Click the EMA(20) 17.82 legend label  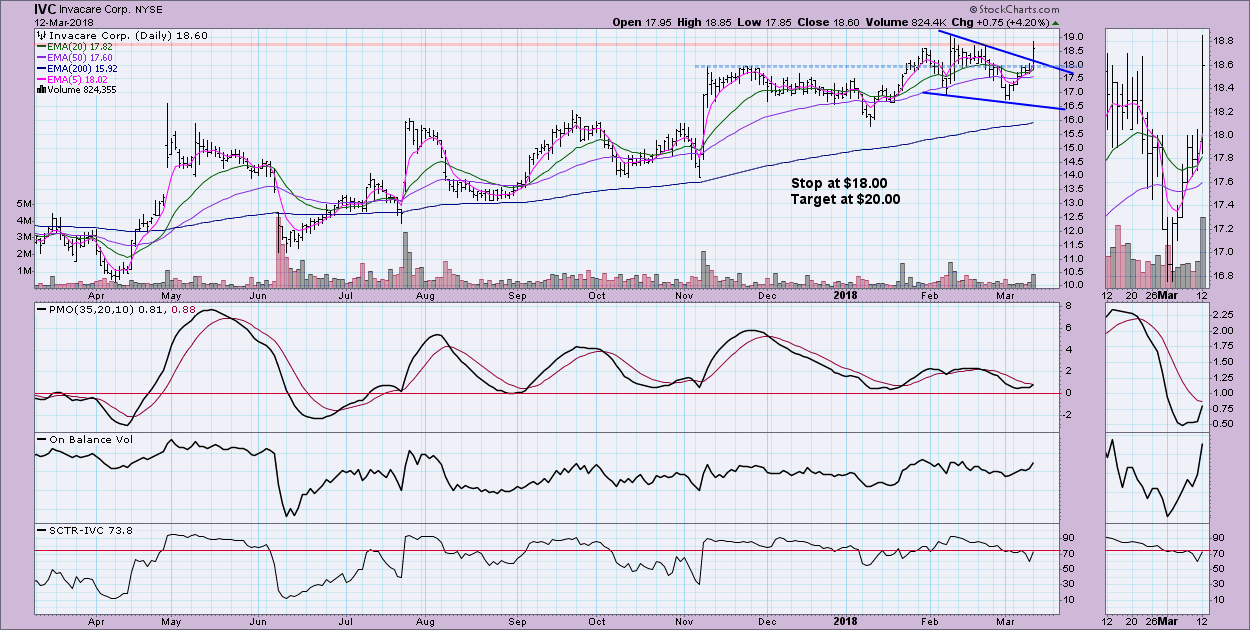(x=82, y=46)
